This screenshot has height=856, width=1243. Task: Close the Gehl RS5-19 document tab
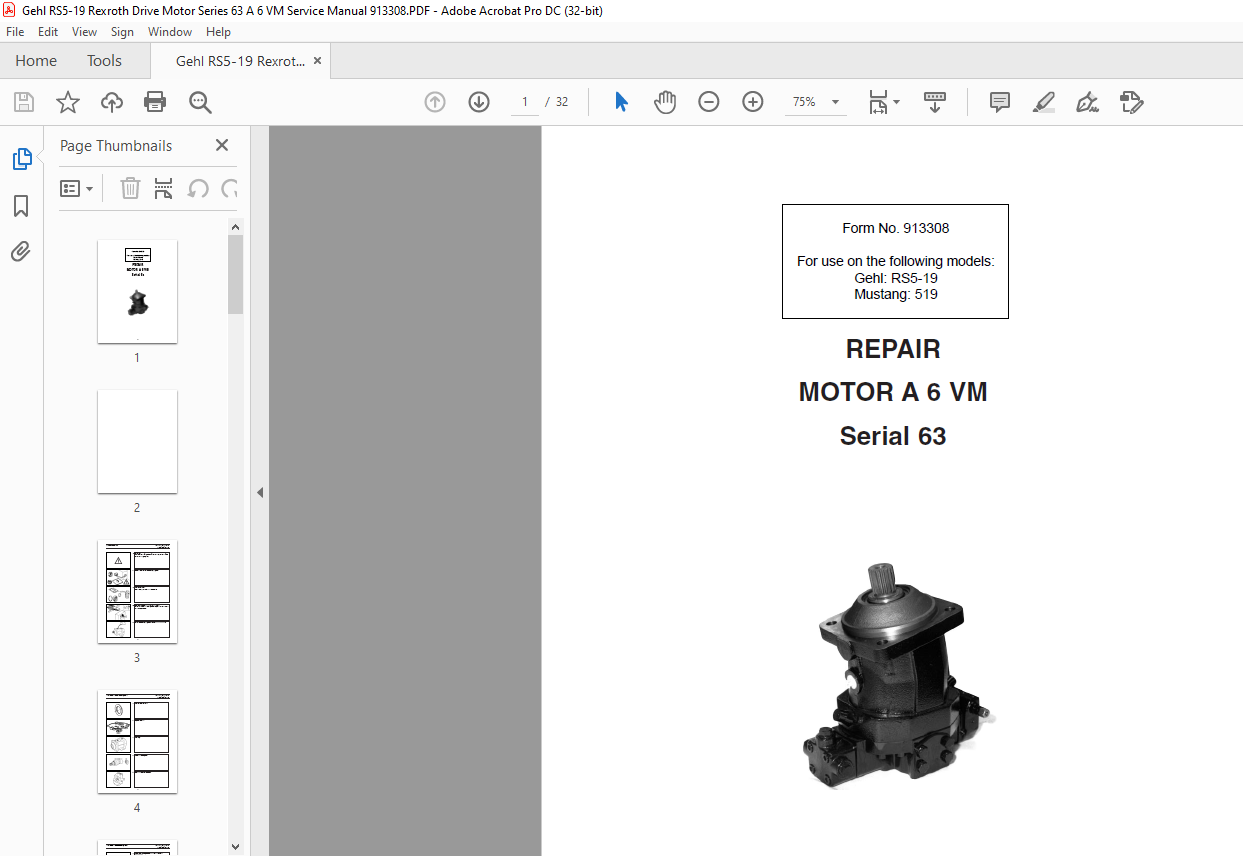point(318,61)
